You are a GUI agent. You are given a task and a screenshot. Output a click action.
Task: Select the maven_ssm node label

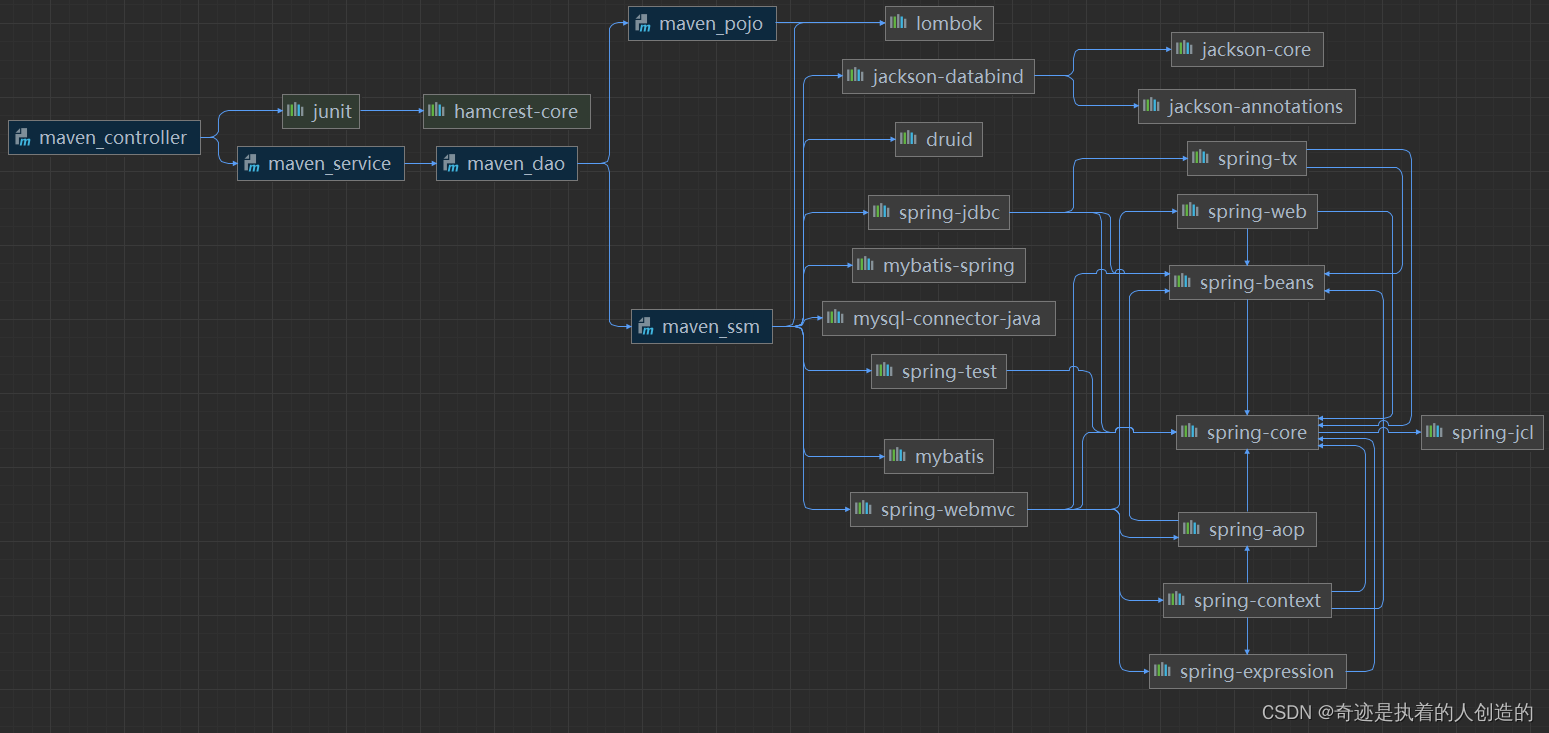point(711,327)
